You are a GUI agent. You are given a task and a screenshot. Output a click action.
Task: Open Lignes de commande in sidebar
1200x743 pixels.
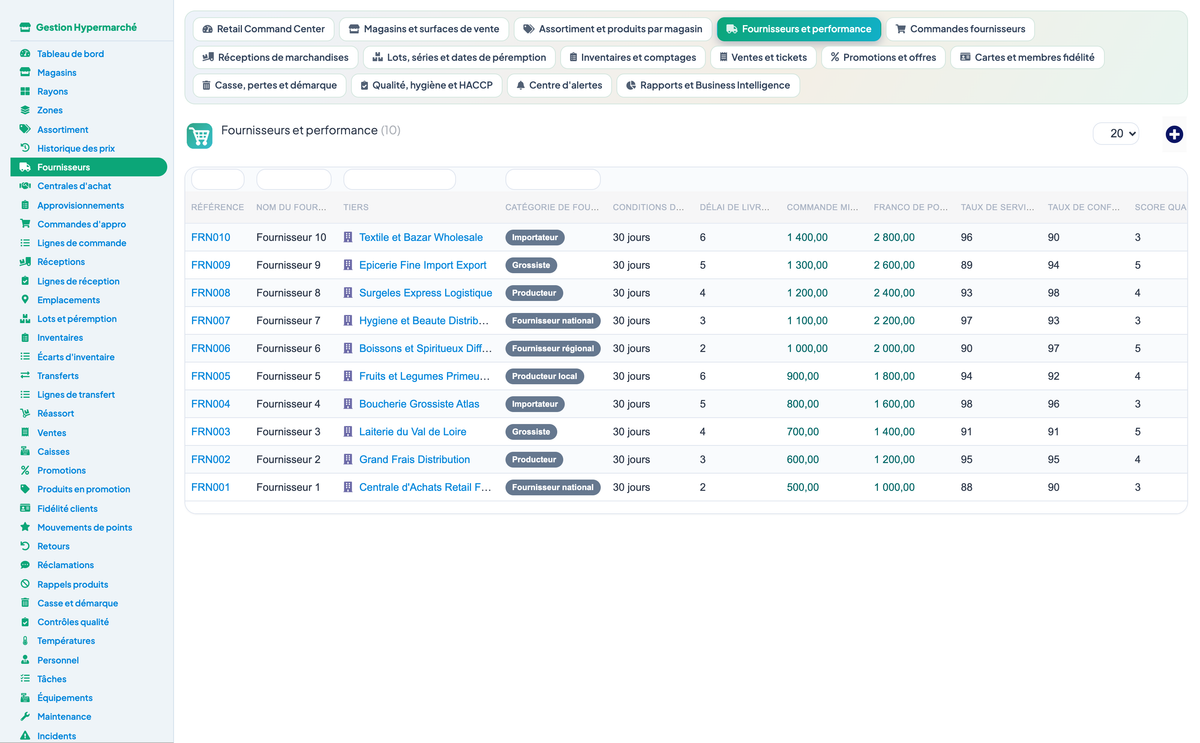tap(82, 243)
